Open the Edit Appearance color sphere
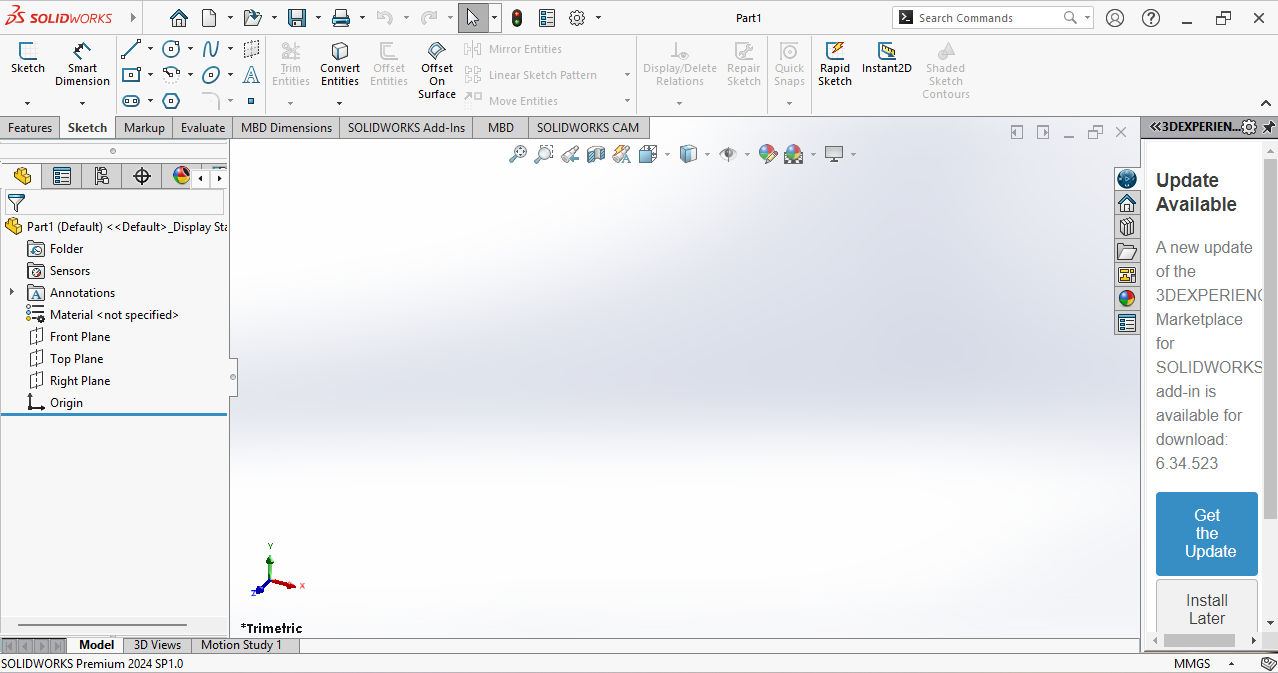Viewport: 1278px width, 673px height. [x=767, y=154]
